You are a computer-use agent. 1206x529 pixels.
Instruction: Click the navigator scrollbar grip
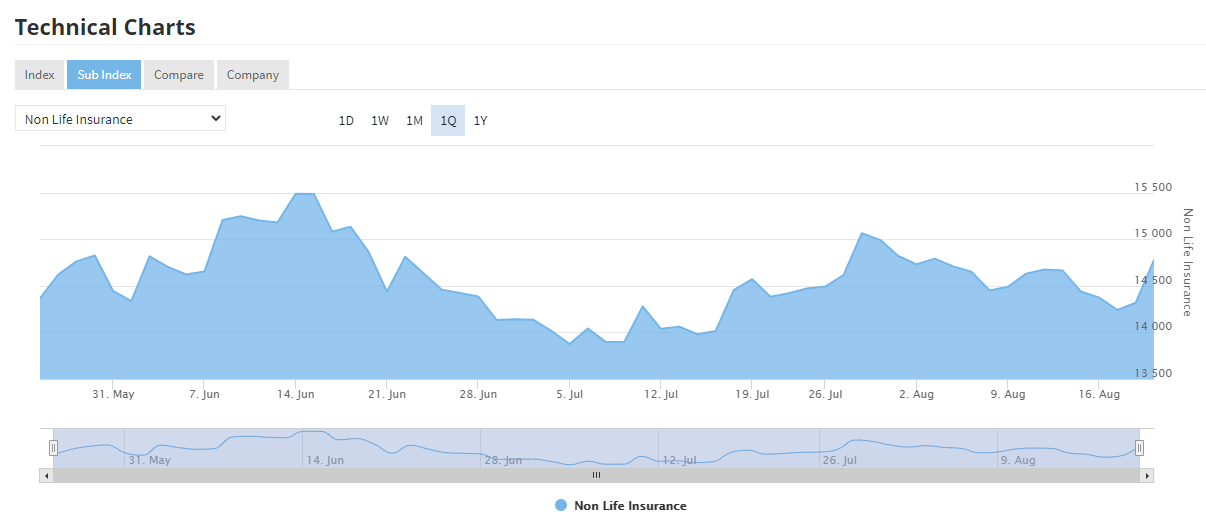pos(596,476)
